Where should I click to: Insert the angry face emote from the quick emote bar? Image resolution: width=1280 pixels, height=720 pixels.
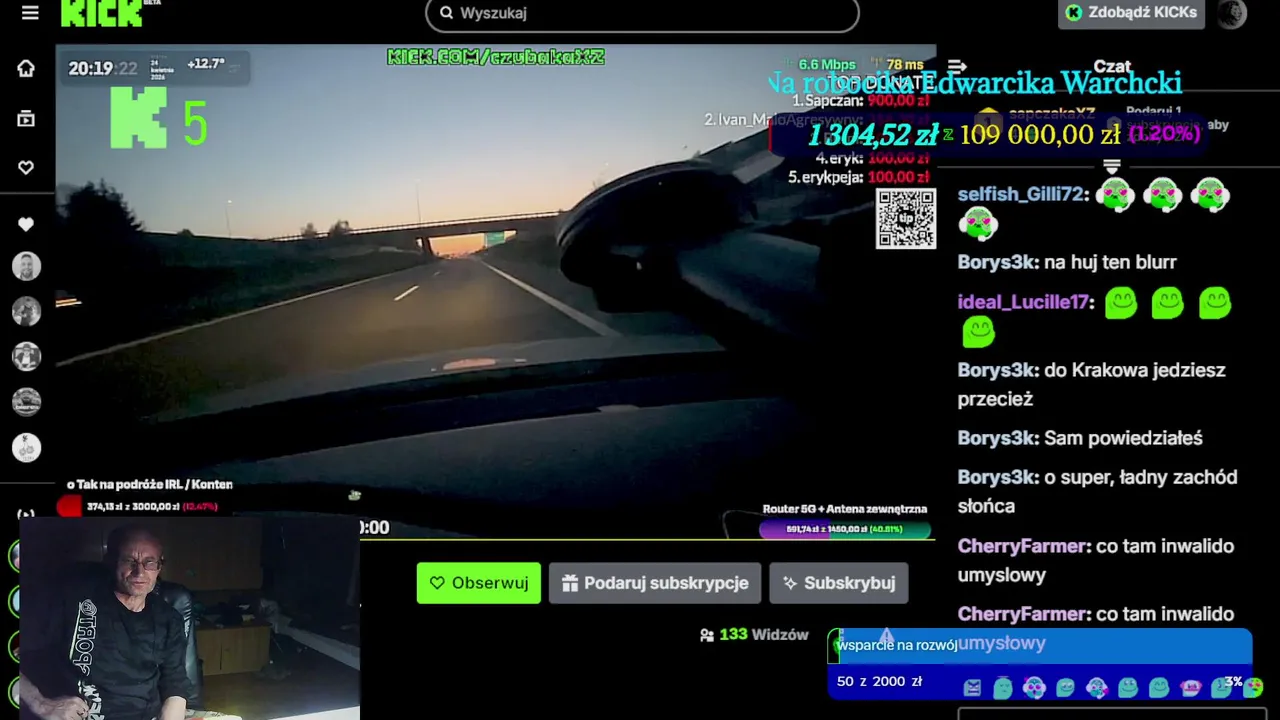pyautogui.click(x=972, y=688)
